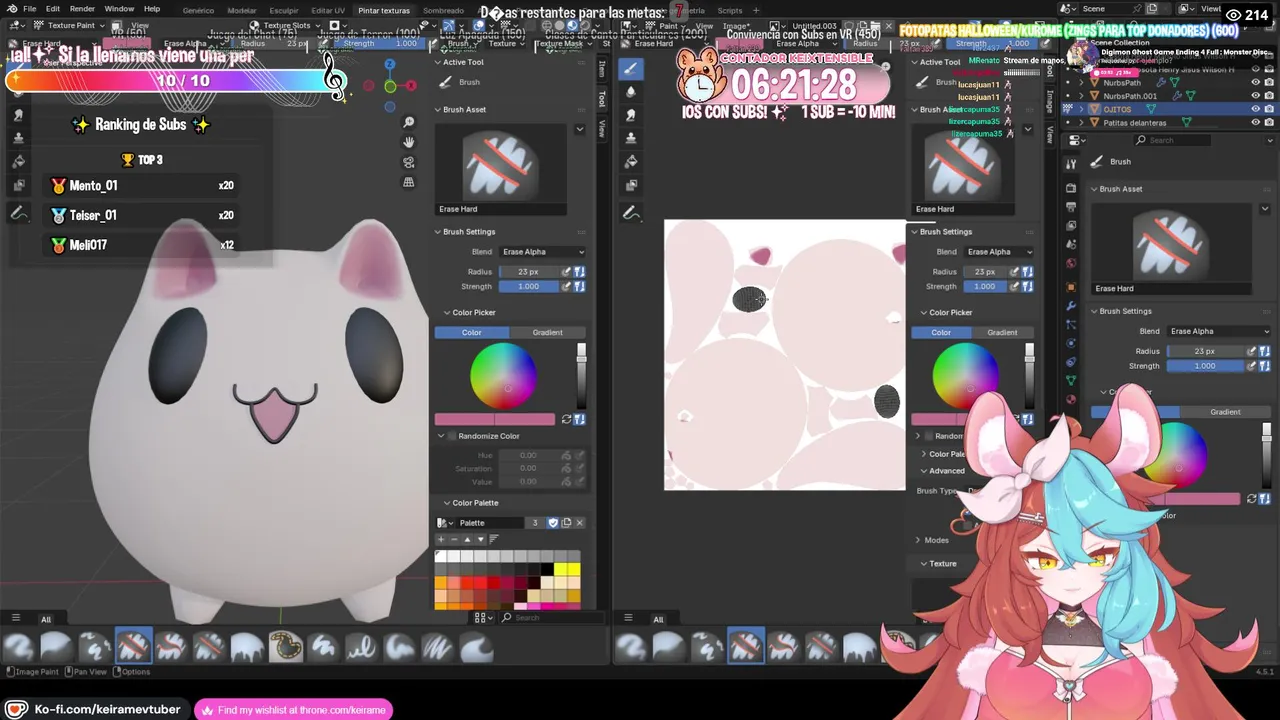
Task: Open Texture Slots dropdown in header
Action: click(x=285, y=25)
